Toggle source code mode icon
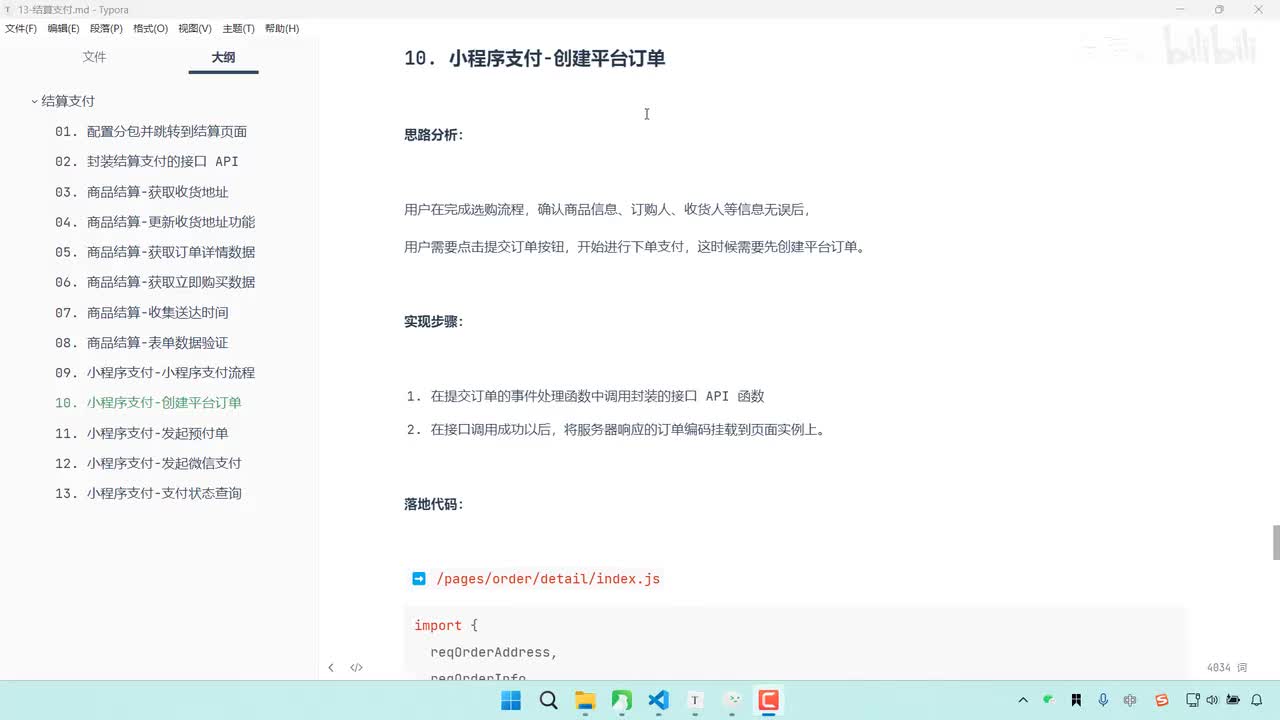 pos(356,667)
